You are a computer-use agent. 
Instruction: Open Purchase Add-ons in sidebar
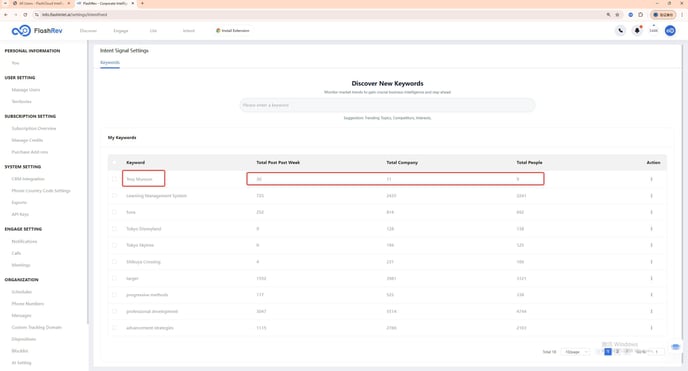[x=30, y=152]
